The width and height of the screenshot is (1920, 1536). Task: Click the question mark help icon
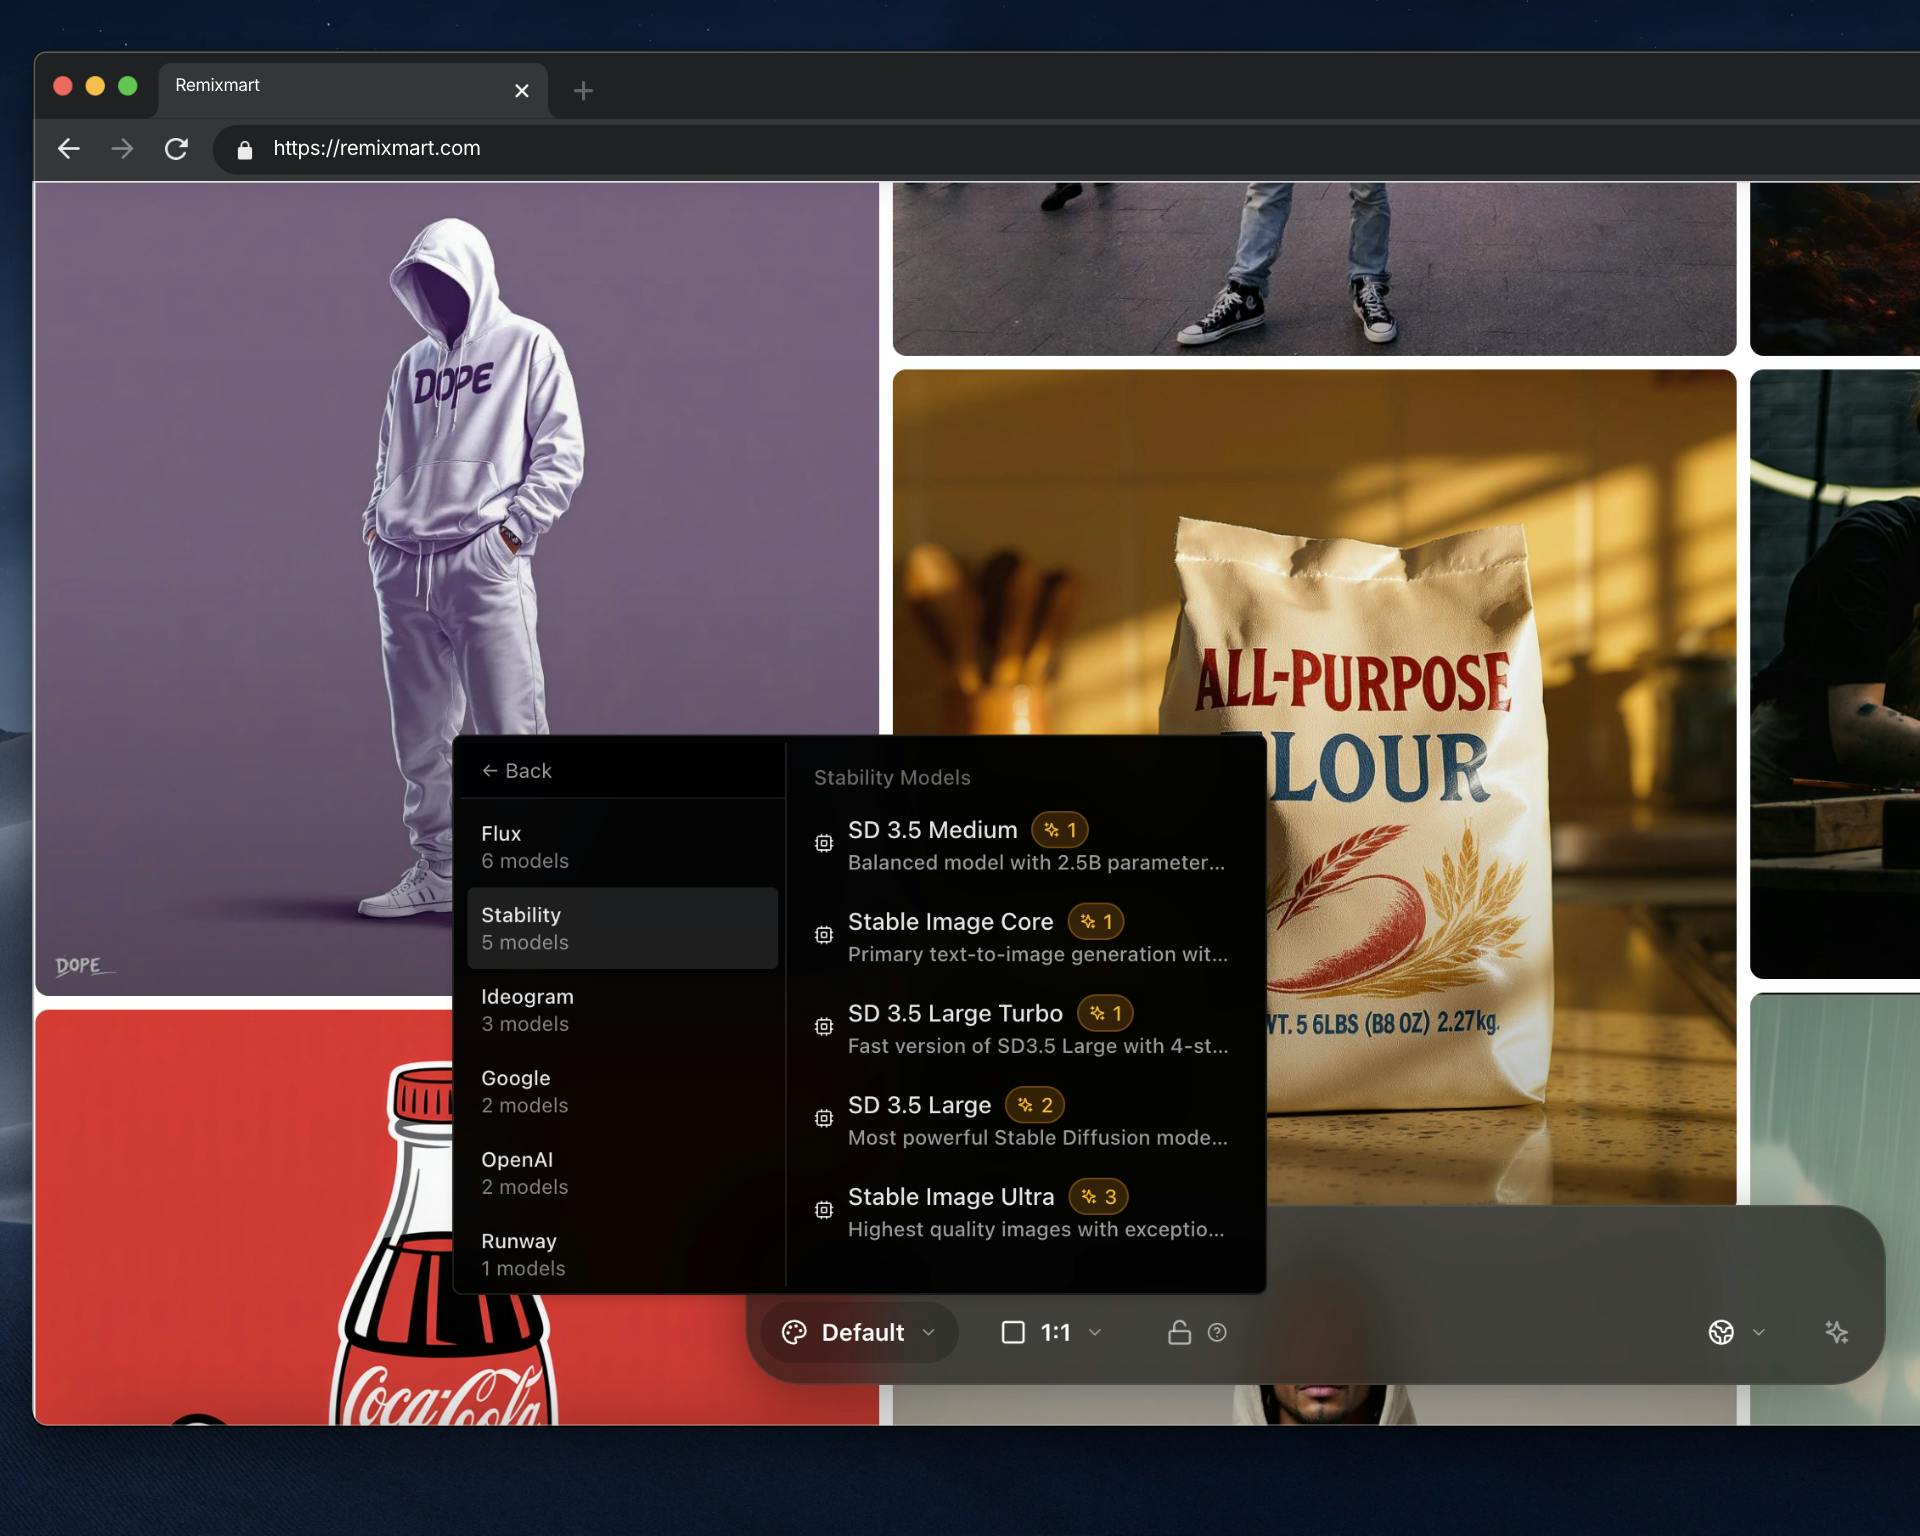[x=1217, y=1333]
